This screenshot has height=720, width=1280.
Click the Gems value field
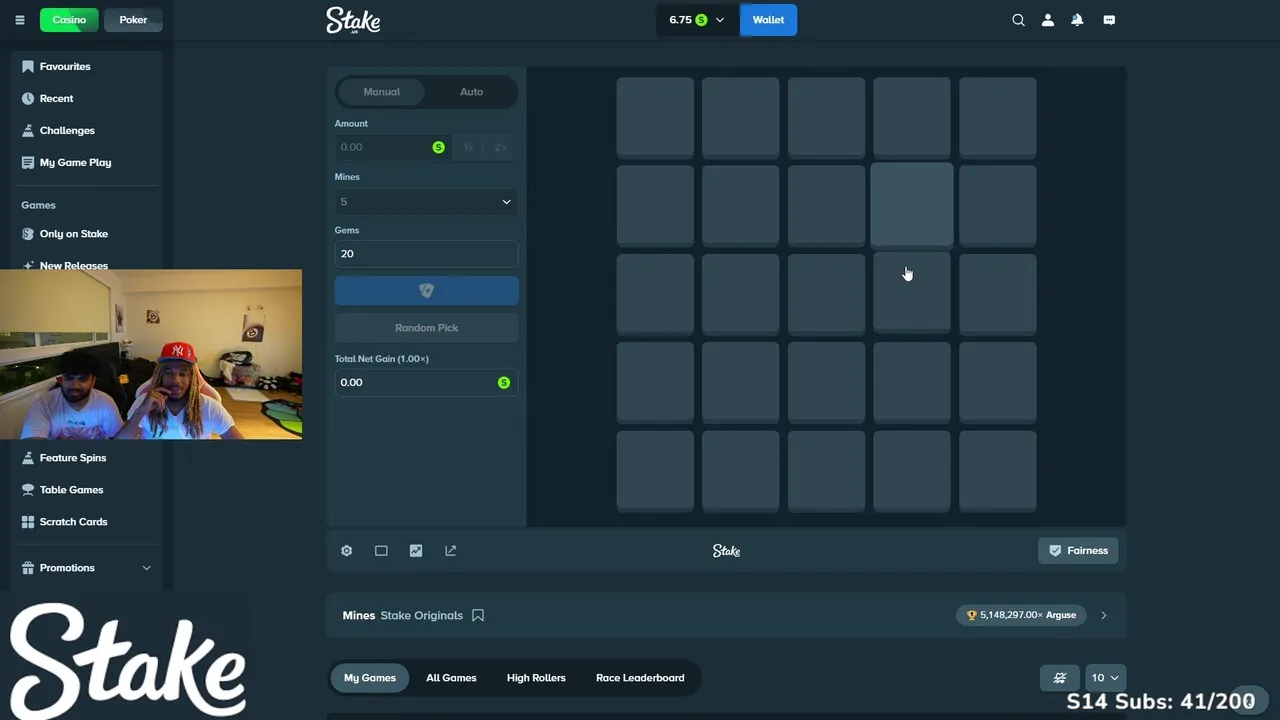pos(426,253)
